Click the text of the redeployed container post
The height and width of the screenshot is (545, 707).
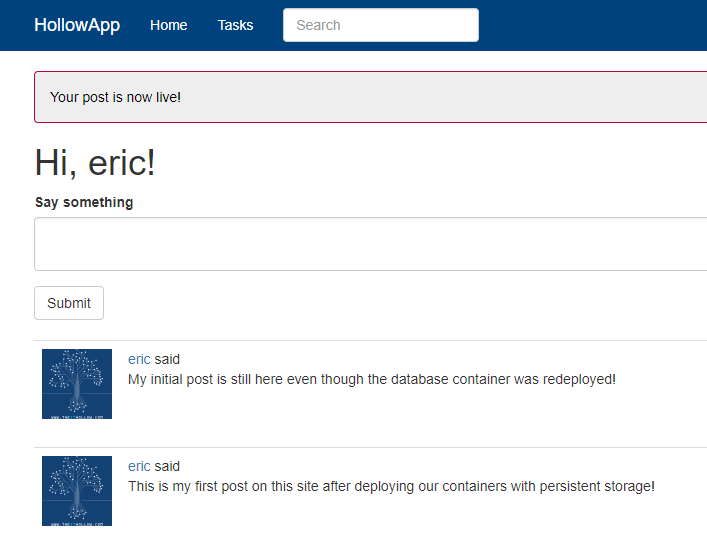click(372, 379)
